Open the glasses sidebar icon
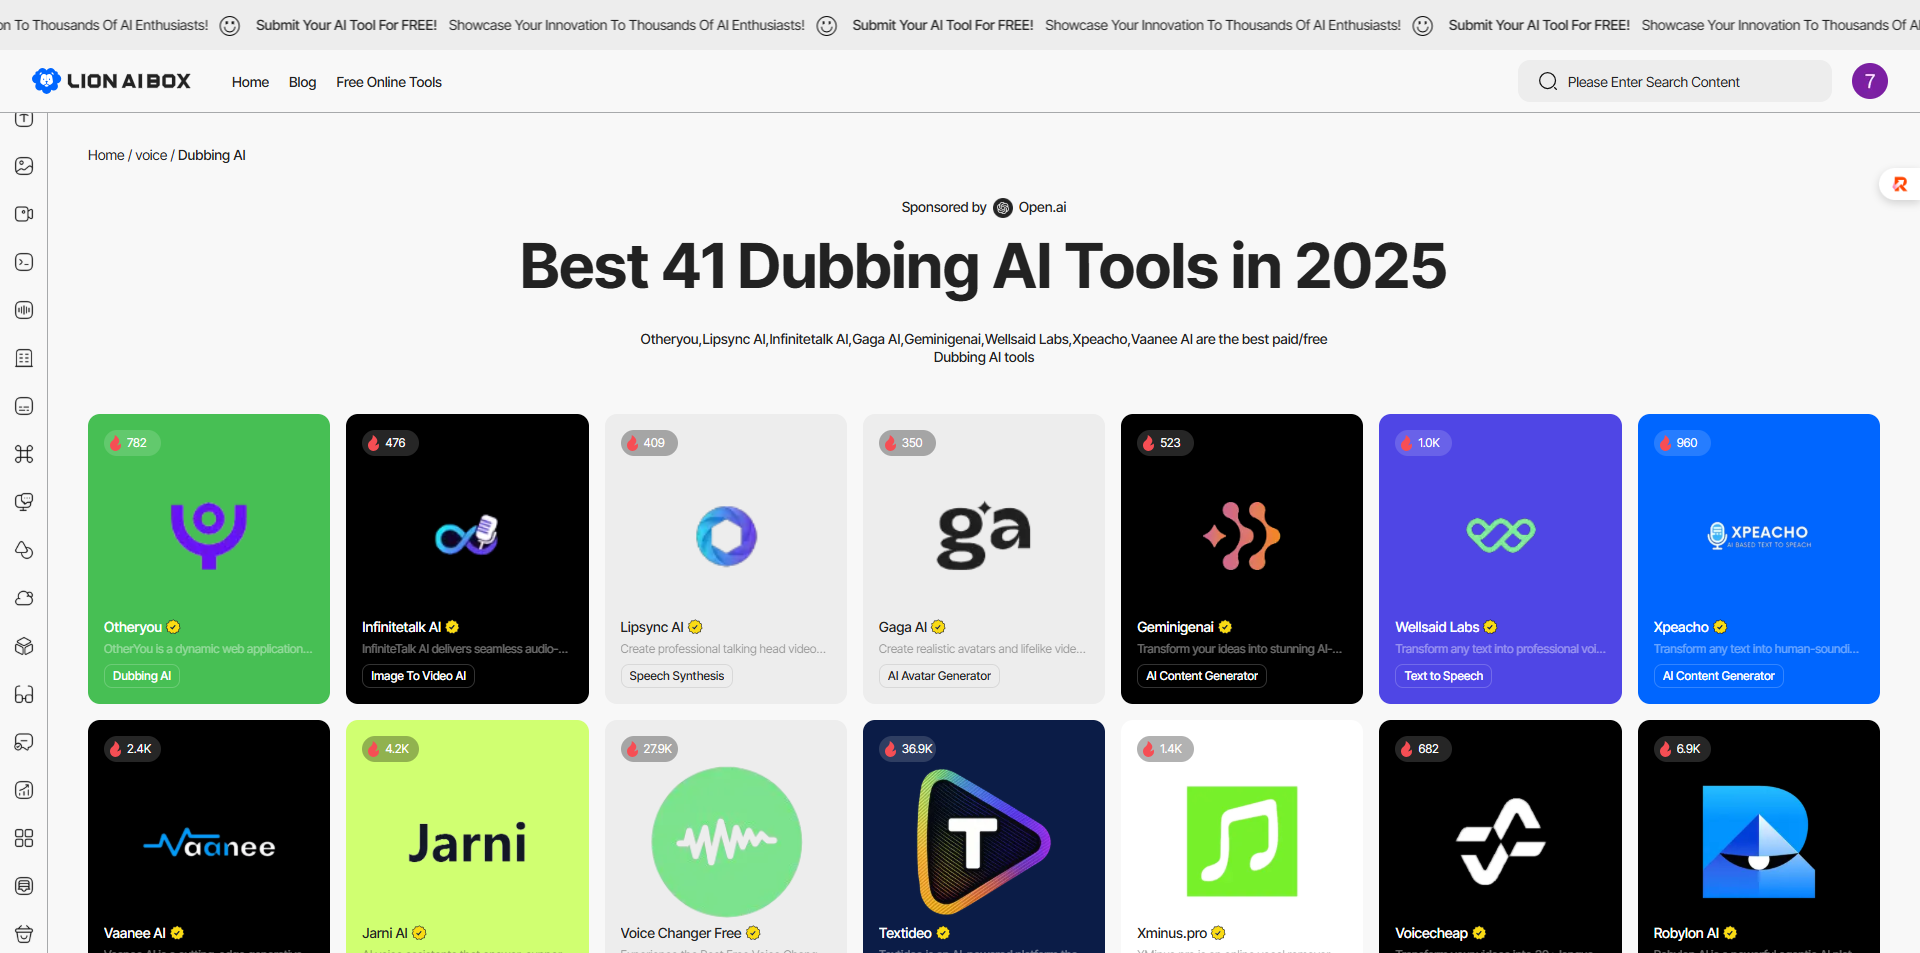This screenshot has width=1920, height=953. pyautogui.click(x=24, y=694)
